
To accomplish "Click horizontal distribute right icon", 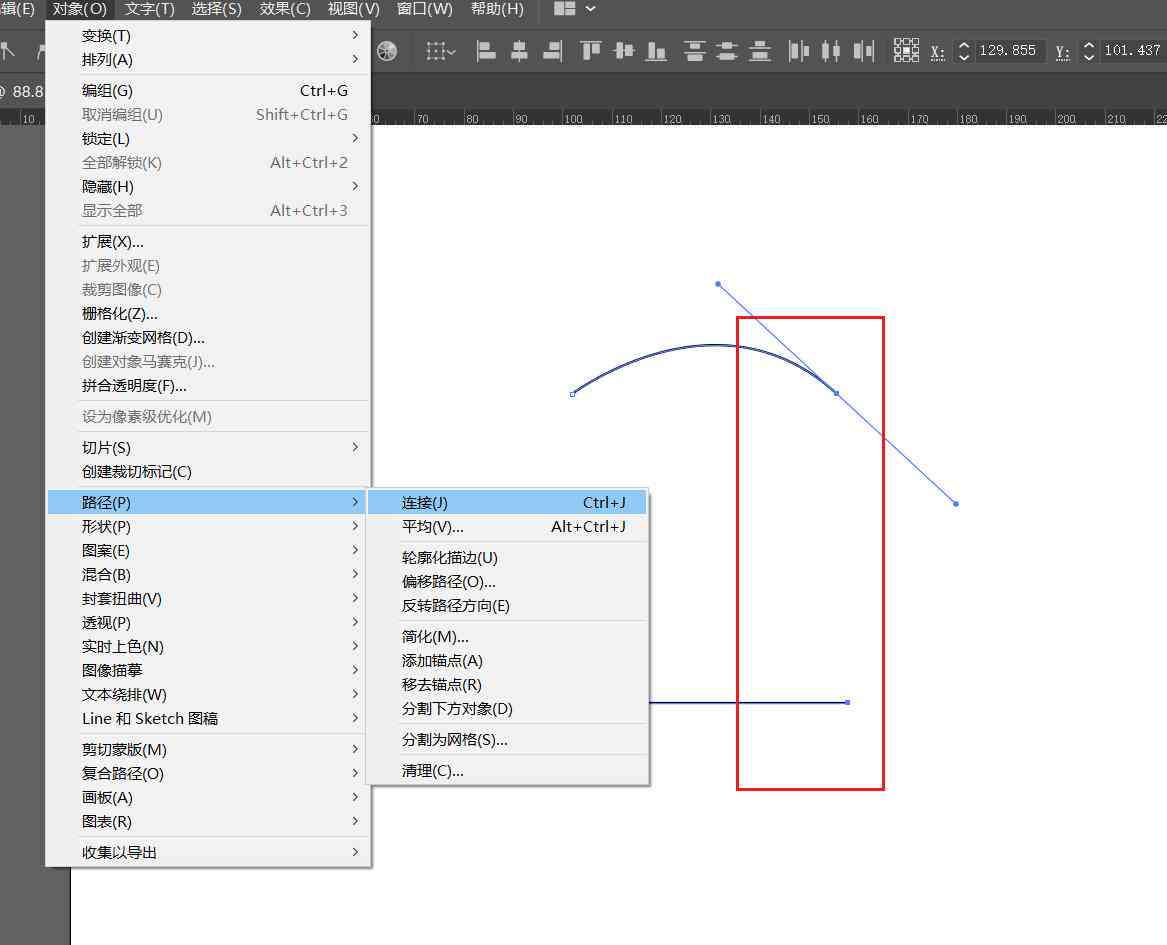I will (x=863, y=51).
